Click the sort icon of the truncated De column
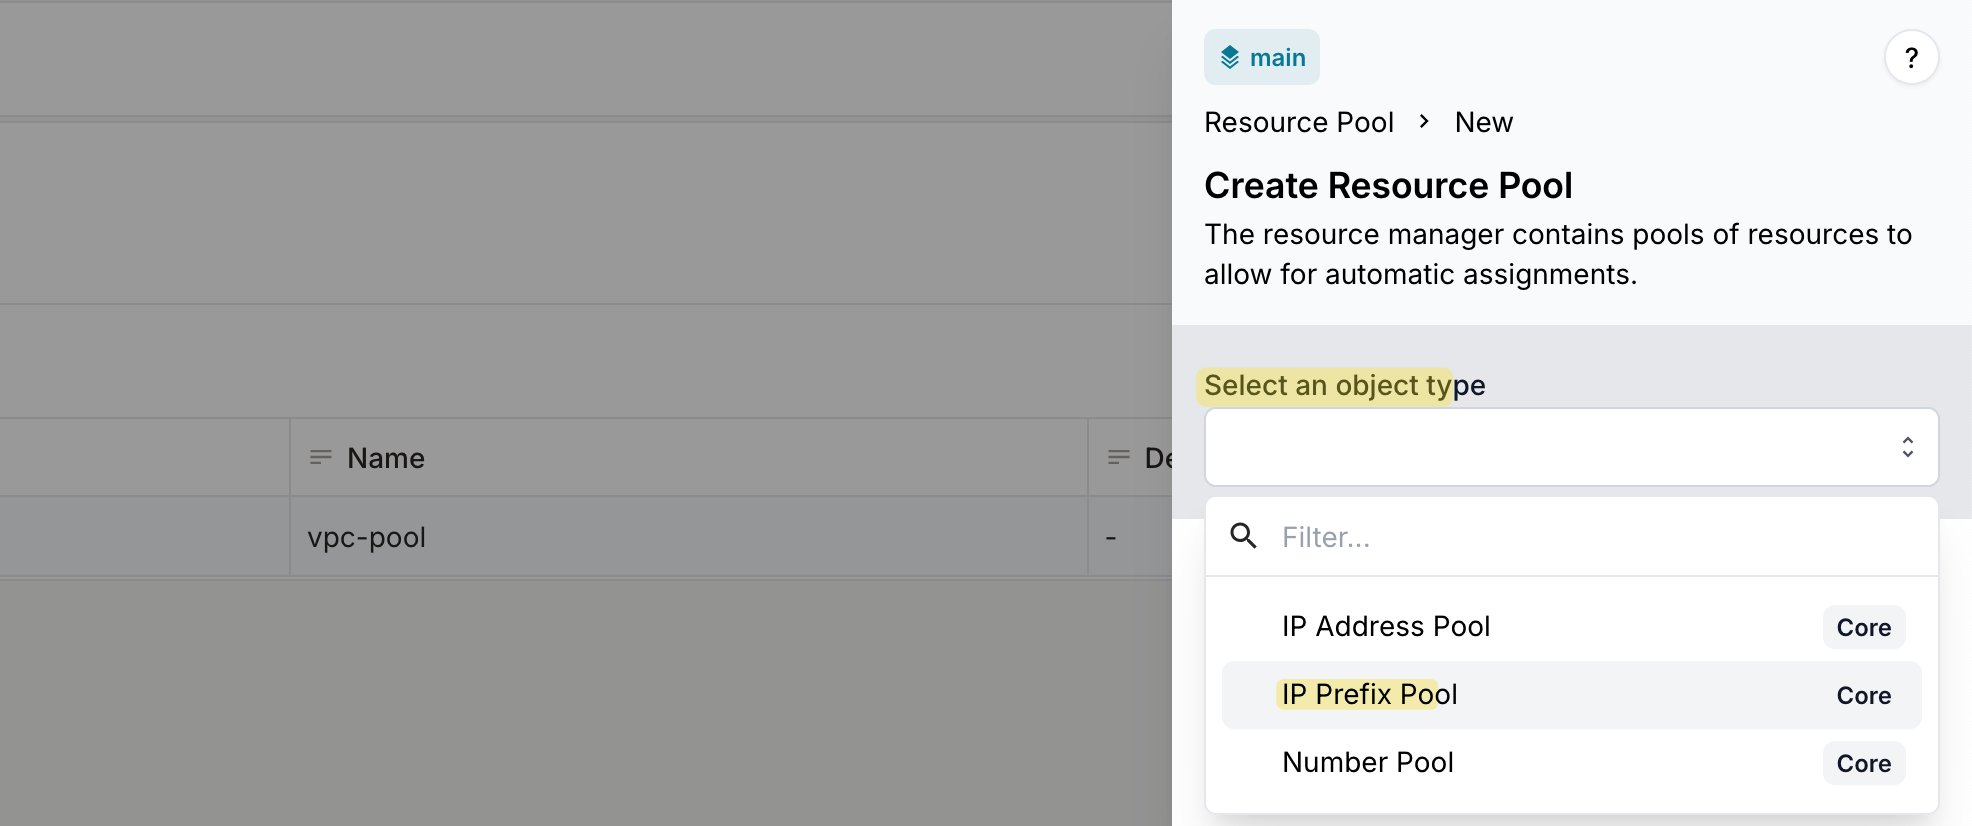Viewport: 1972px width, 826px height. pyautogui.click(x=1118, y=457)
